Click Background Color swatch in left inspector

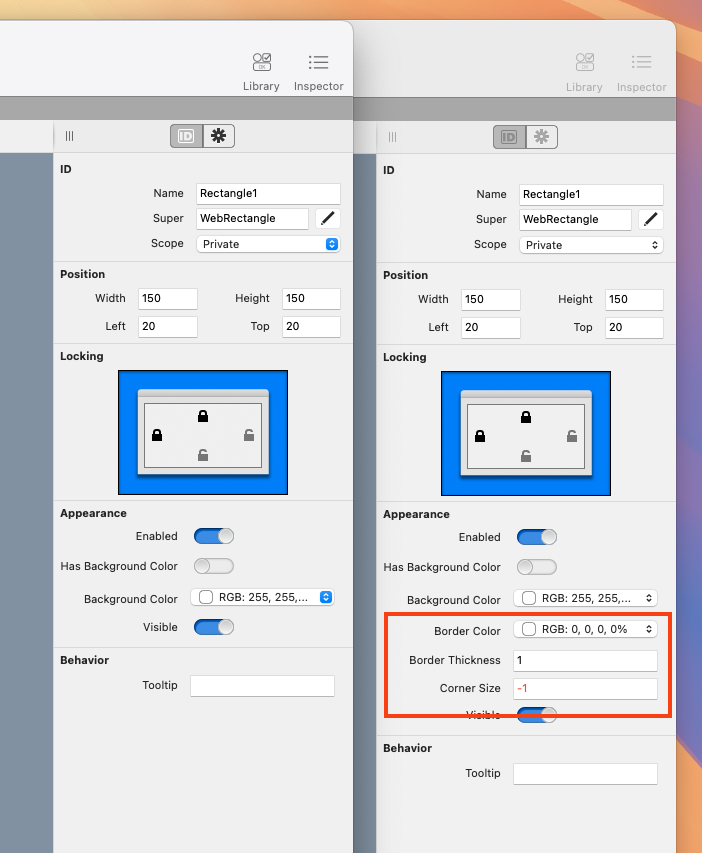click(x=206, y=597)
